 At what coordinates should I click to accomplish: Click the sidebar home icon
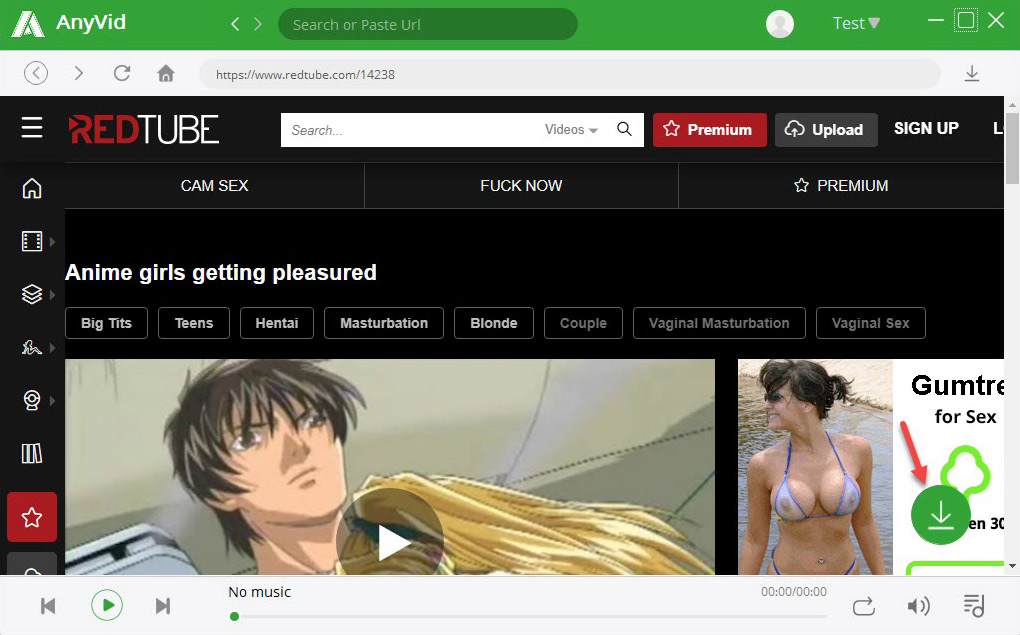coord(32,188)
